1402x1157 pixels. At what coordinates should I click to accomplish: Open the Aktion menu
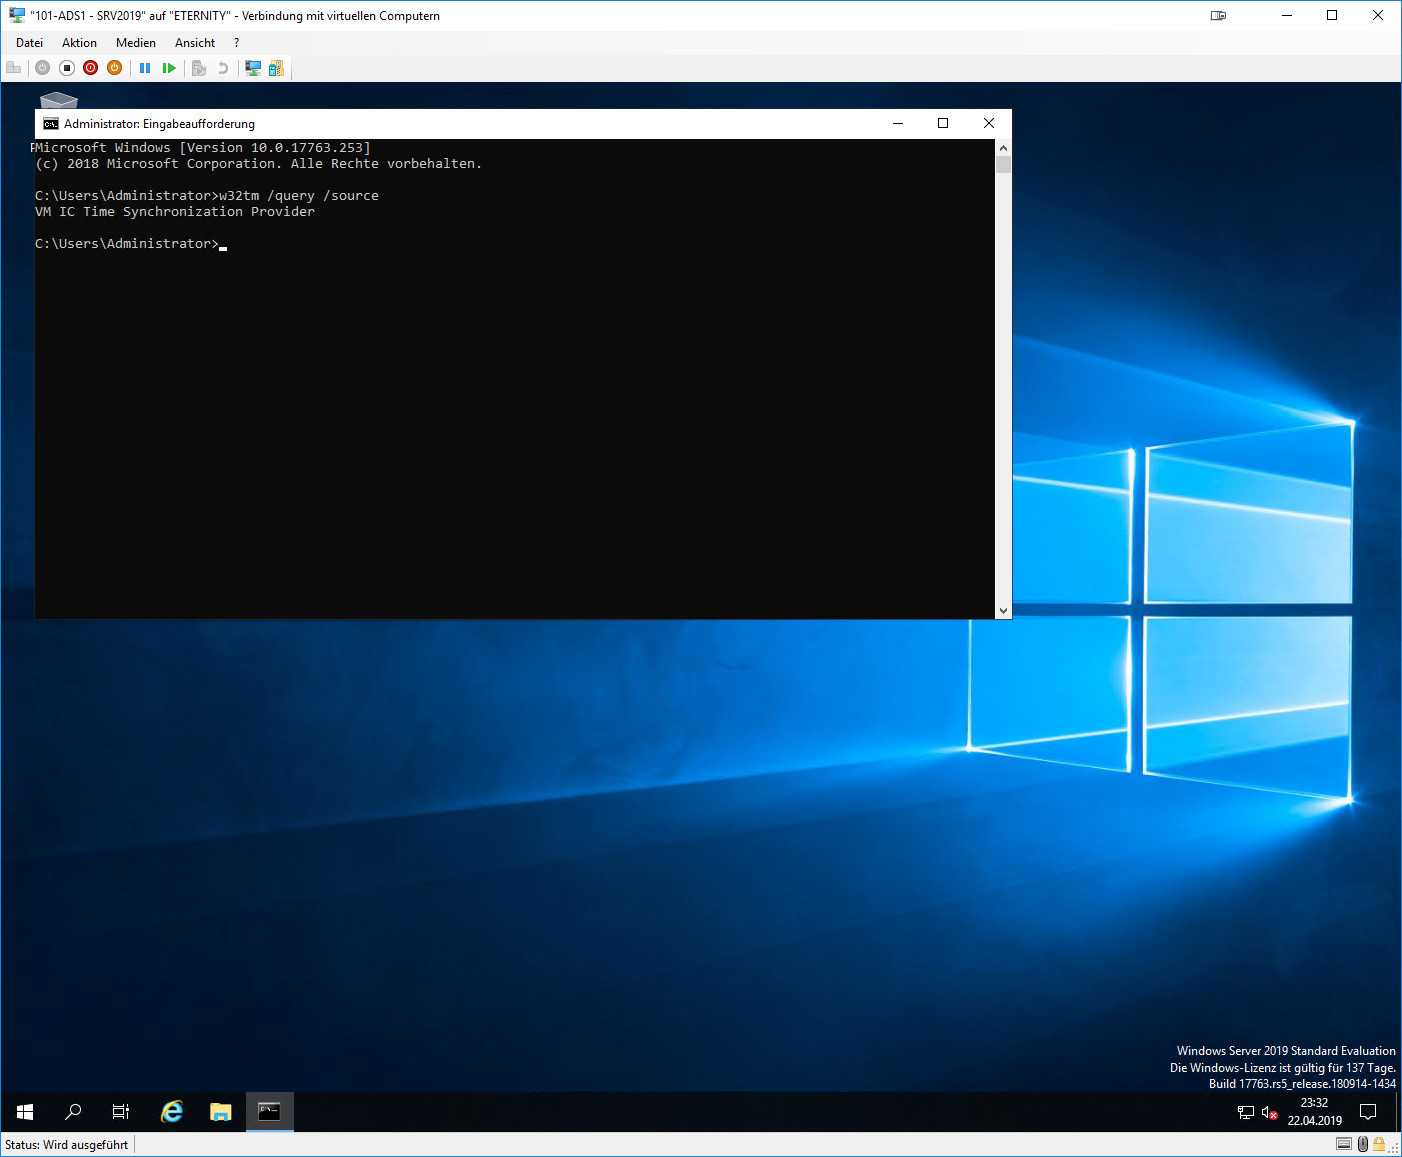click(x=79, y=43)
